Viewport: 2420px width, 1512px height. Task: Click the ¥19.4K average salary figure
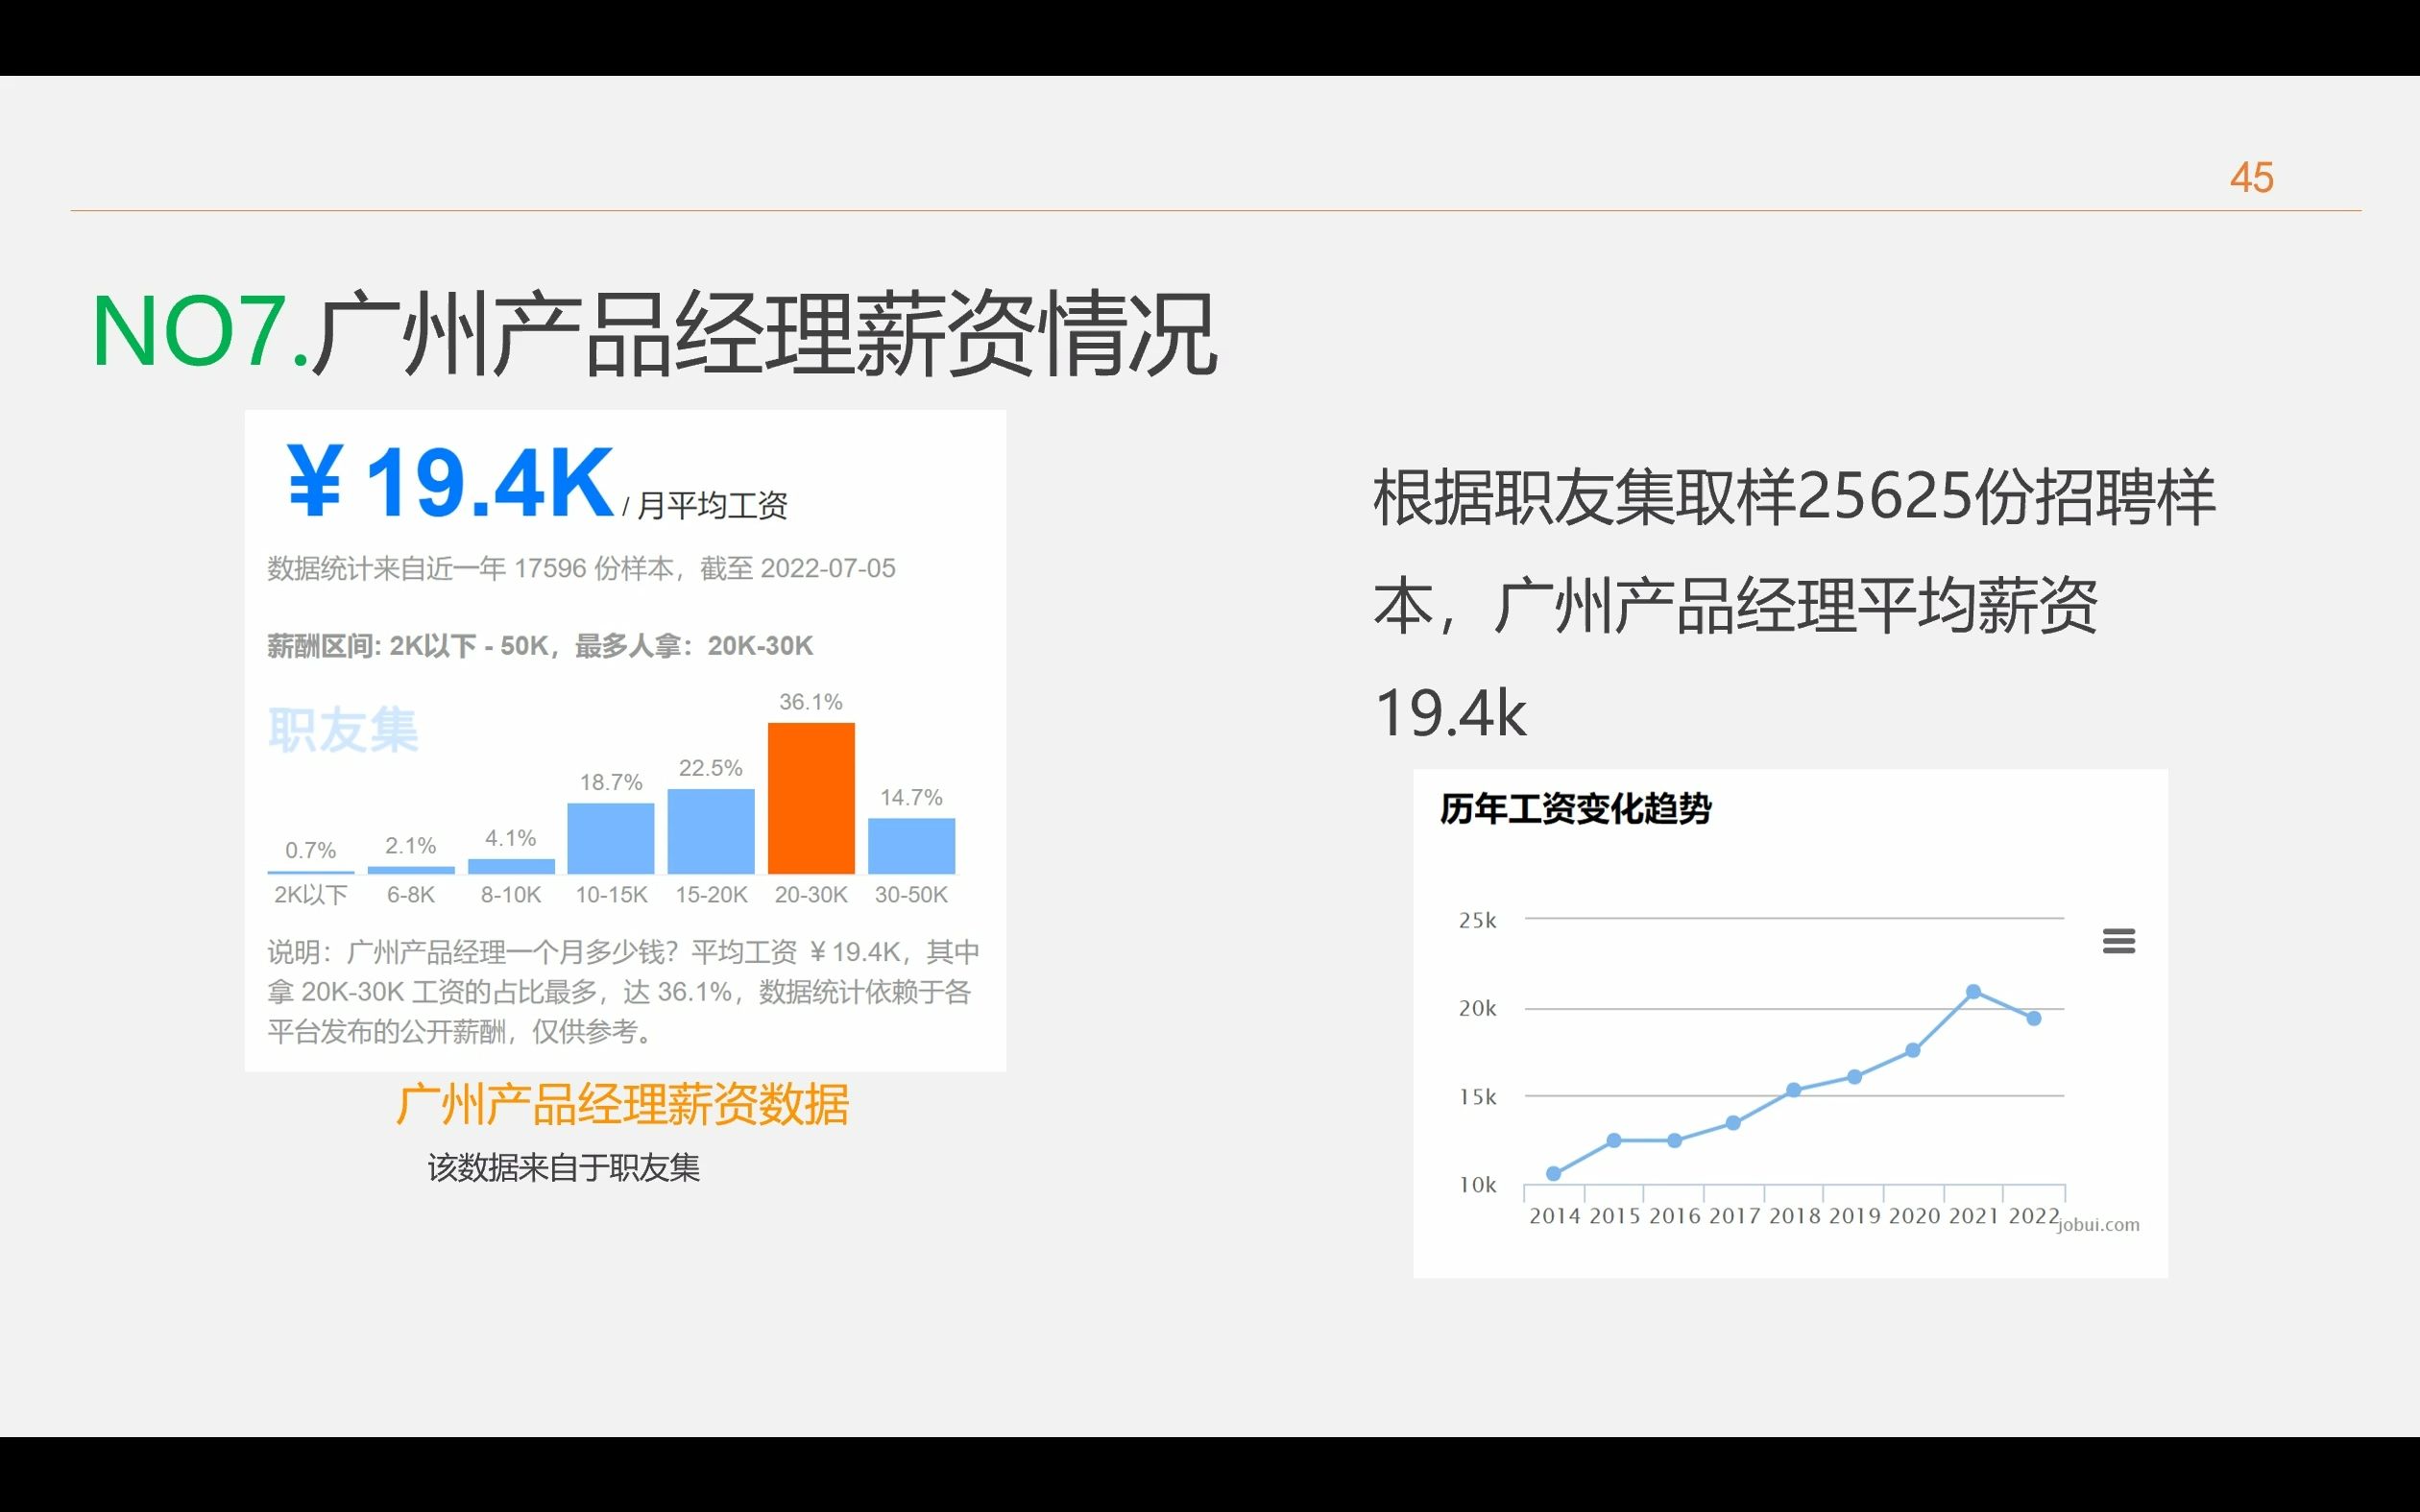tap(450, 483)
